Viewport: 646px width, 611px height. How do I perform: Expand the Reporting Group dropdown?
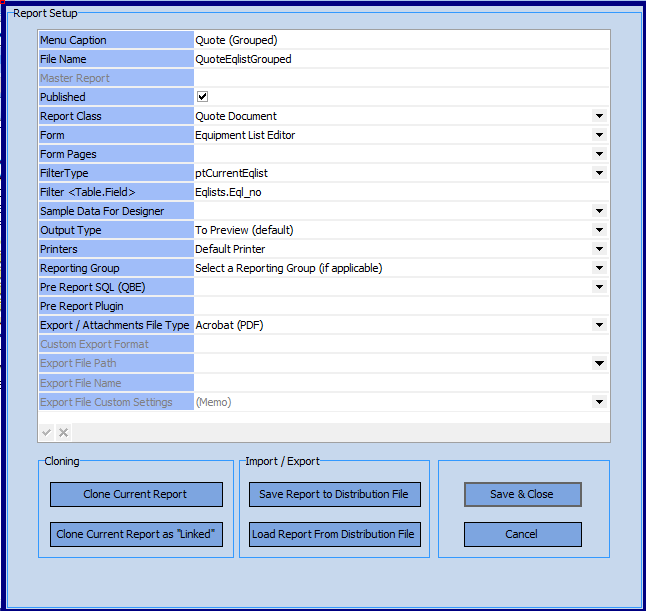click(x=599, y=268)
